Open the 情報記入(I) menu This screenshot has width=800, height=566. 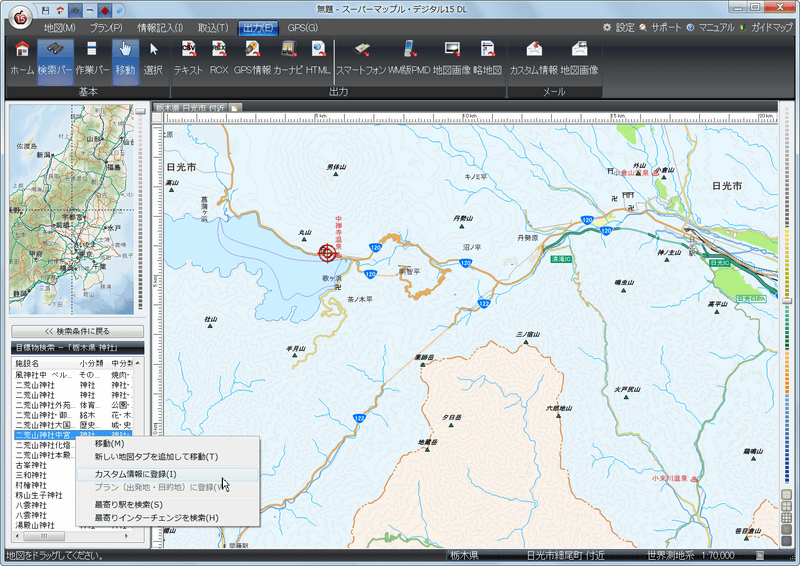[x=160, y=28]
